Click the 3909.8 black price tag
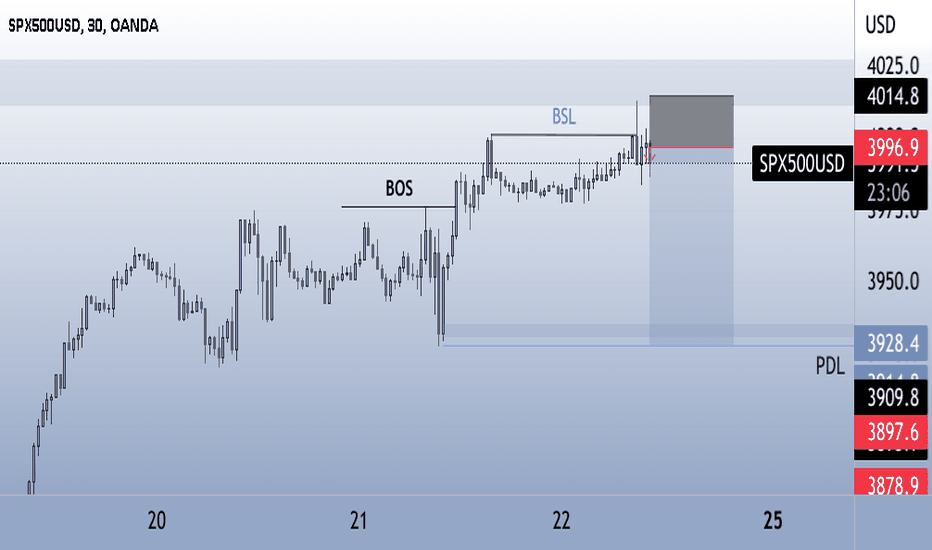This screenshot has height=550, width=932. 890,397
